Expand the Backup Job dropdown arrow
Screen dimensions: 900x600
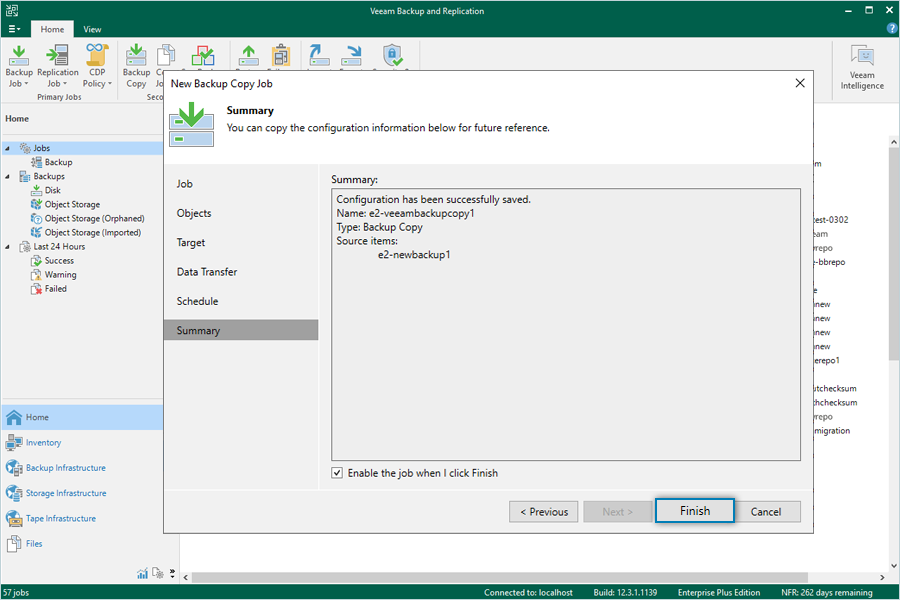tap(26, 84)
